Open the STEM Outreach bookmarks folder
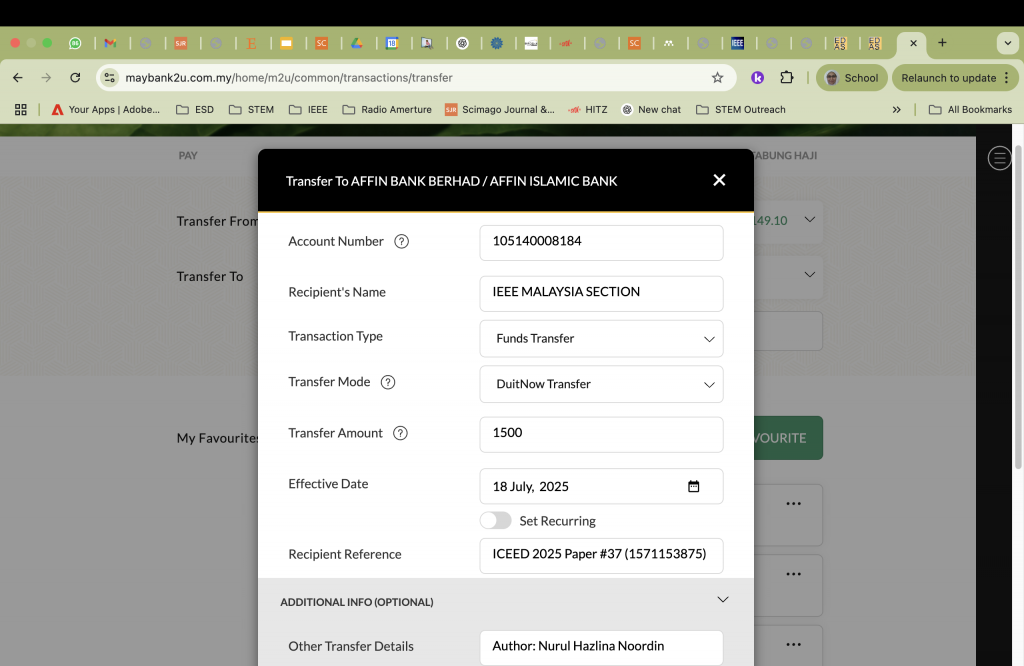The image size is (1024, 666). point(741,110)
